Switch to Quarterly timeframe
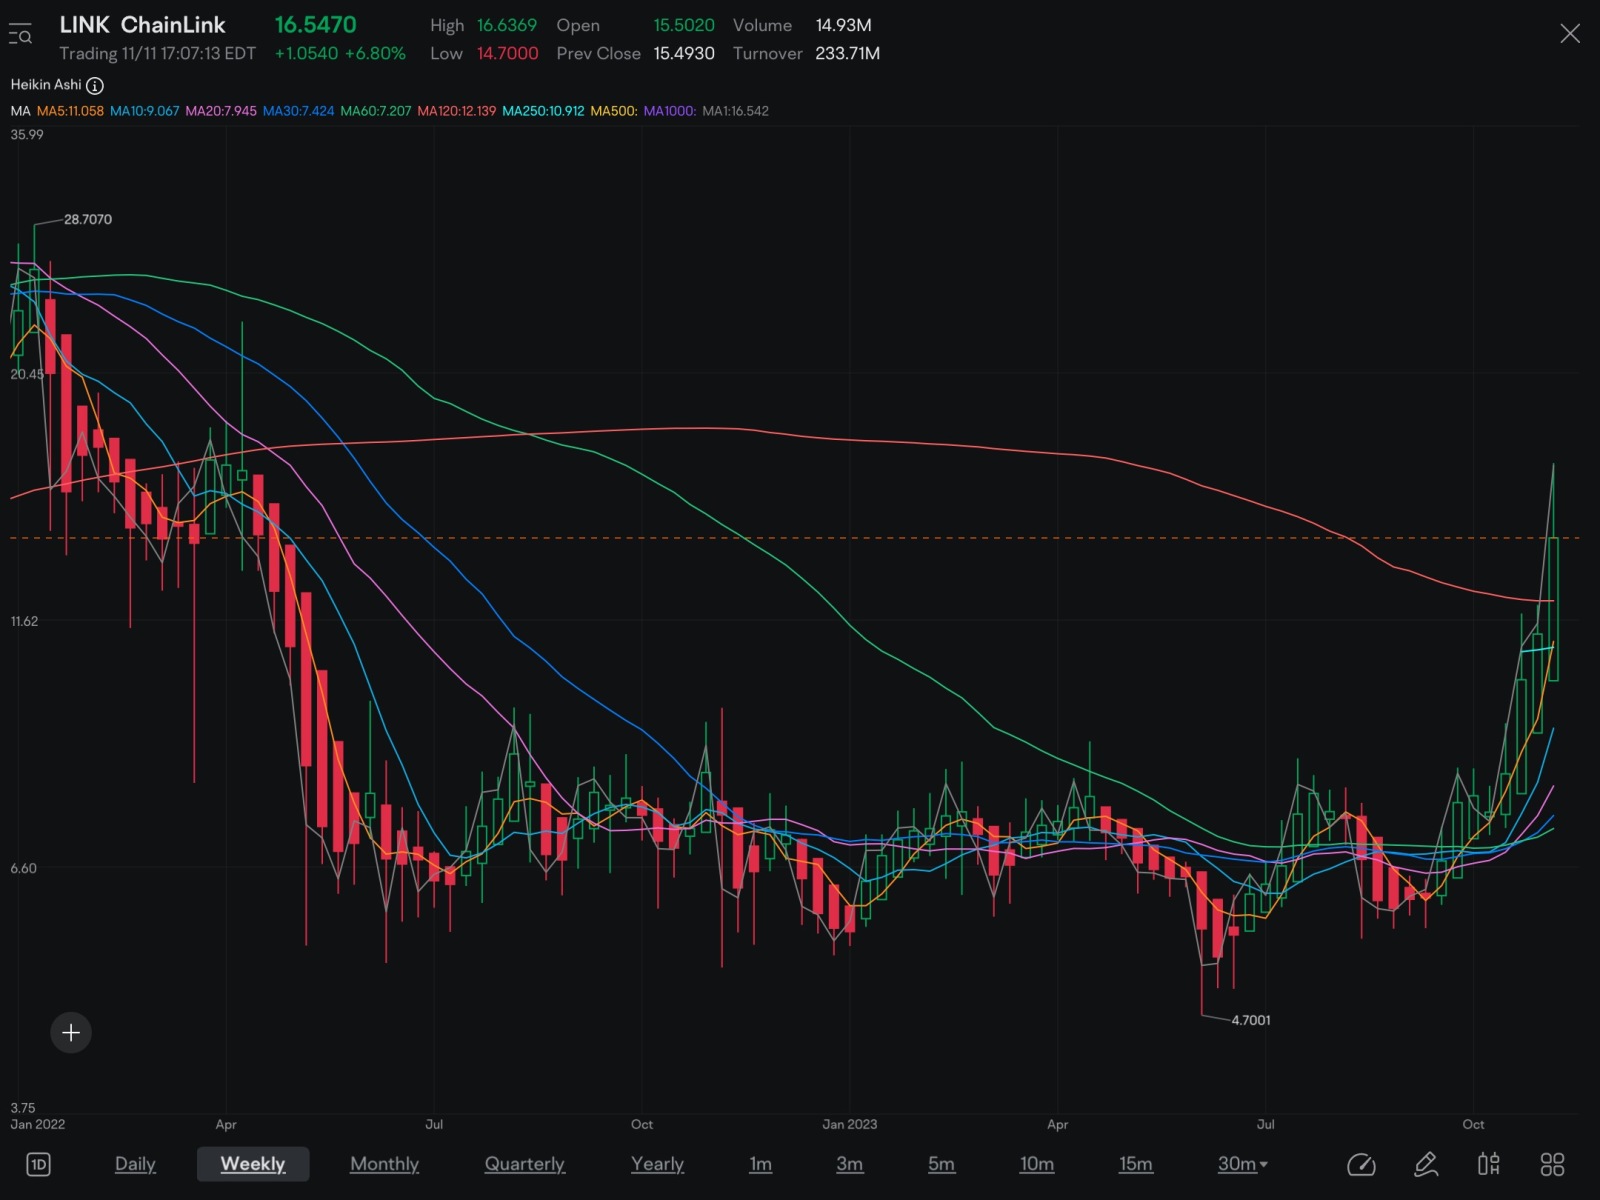Image resolution: width=1600 pixels, height=1200 pixels. 525,1164
